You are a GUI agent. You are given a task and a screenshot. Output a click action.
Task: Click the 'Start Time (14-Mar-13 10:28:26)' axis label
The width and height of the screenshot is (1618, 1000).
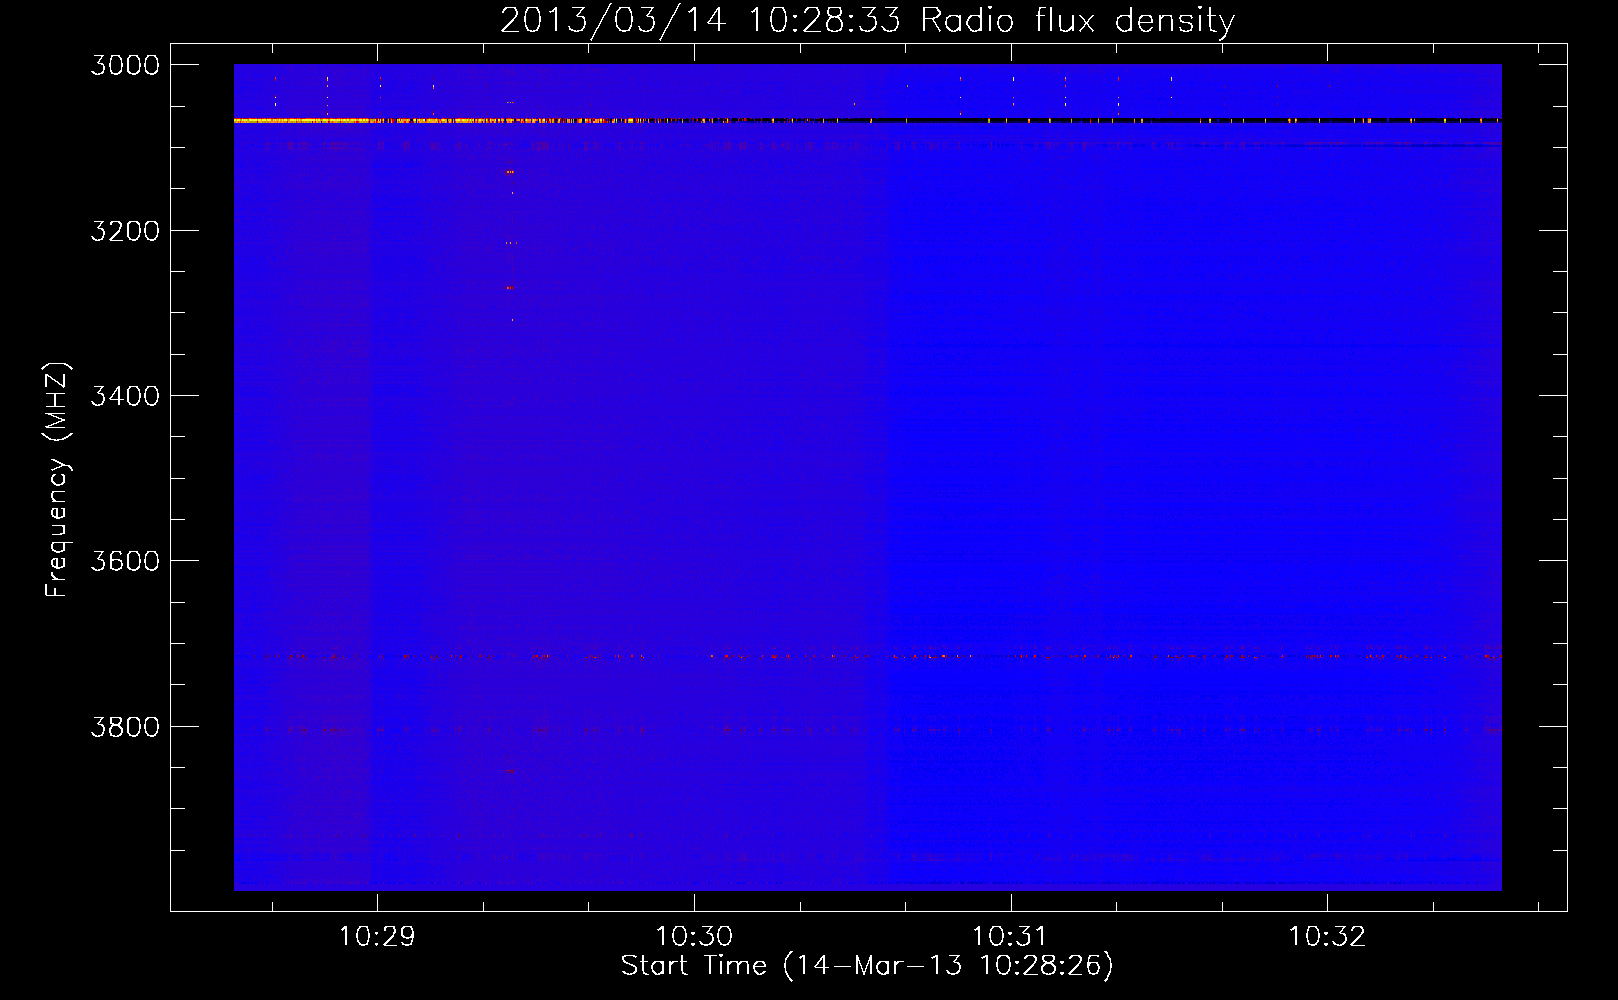coord(867,966)
